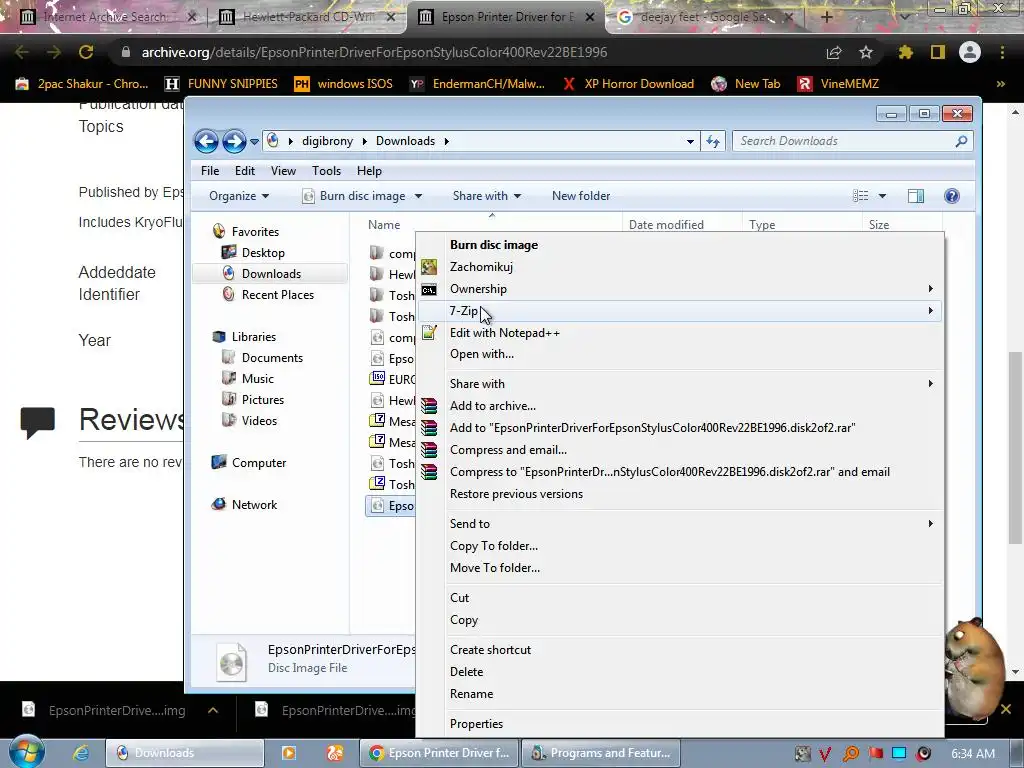Open Chrome profile avatar

970,52
